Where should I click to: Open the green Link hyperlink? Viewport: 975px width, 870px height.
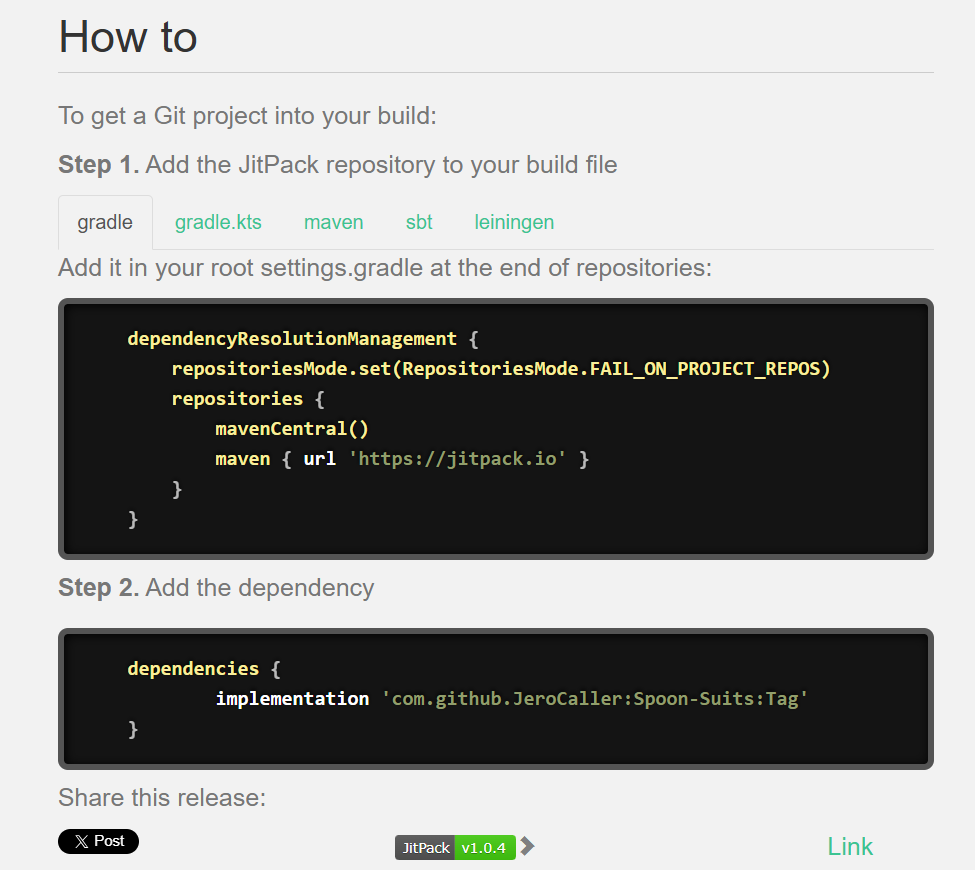850,846
